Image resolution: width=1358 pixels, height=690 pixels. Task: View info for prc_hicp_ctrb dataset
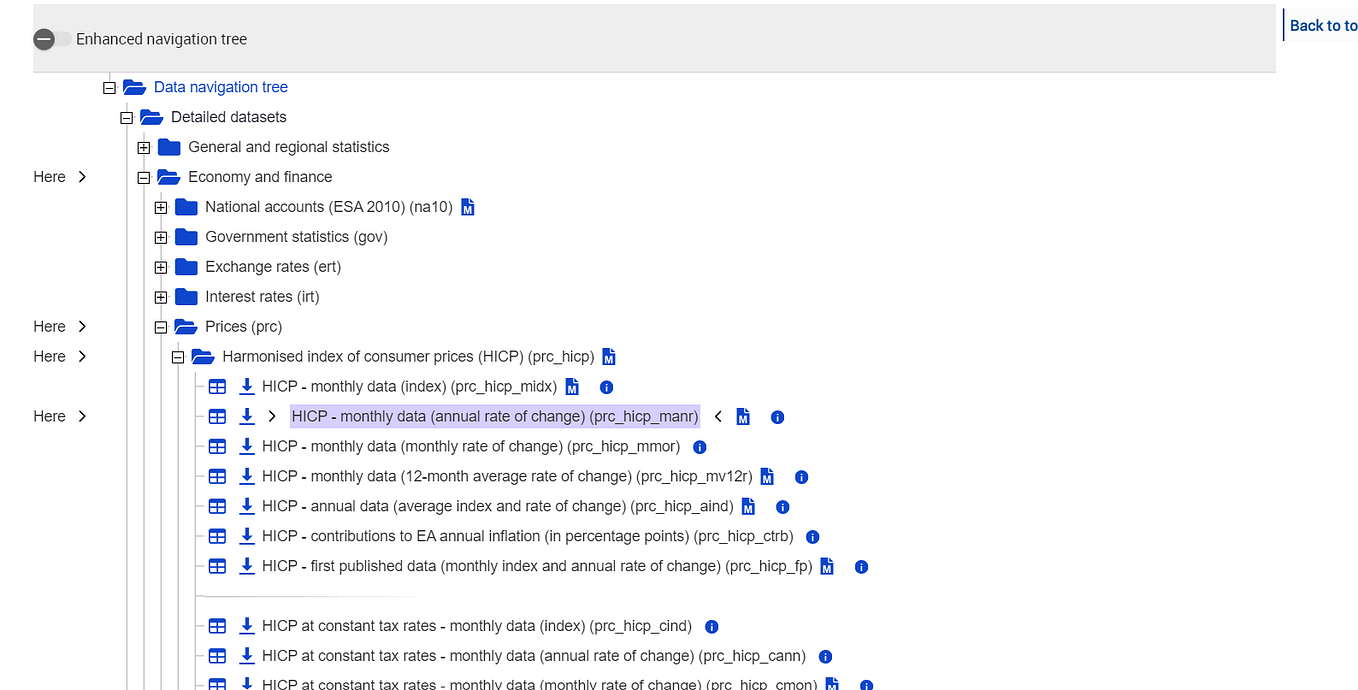(x=812, y=536)
